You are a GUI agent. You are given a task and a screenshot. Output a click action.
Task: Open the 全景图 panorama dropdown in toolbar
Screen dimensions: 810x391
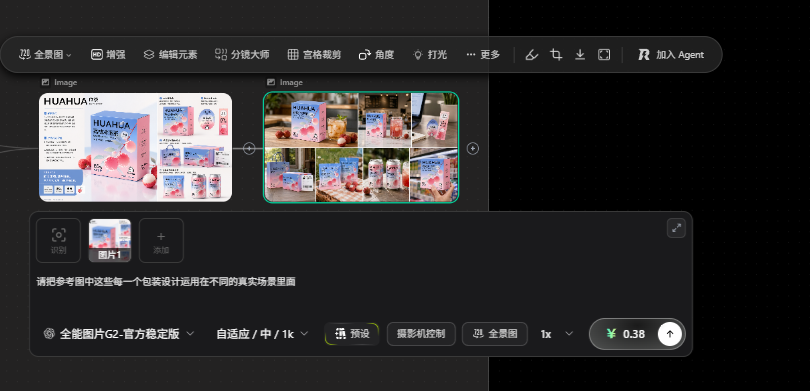click(45, 55)
